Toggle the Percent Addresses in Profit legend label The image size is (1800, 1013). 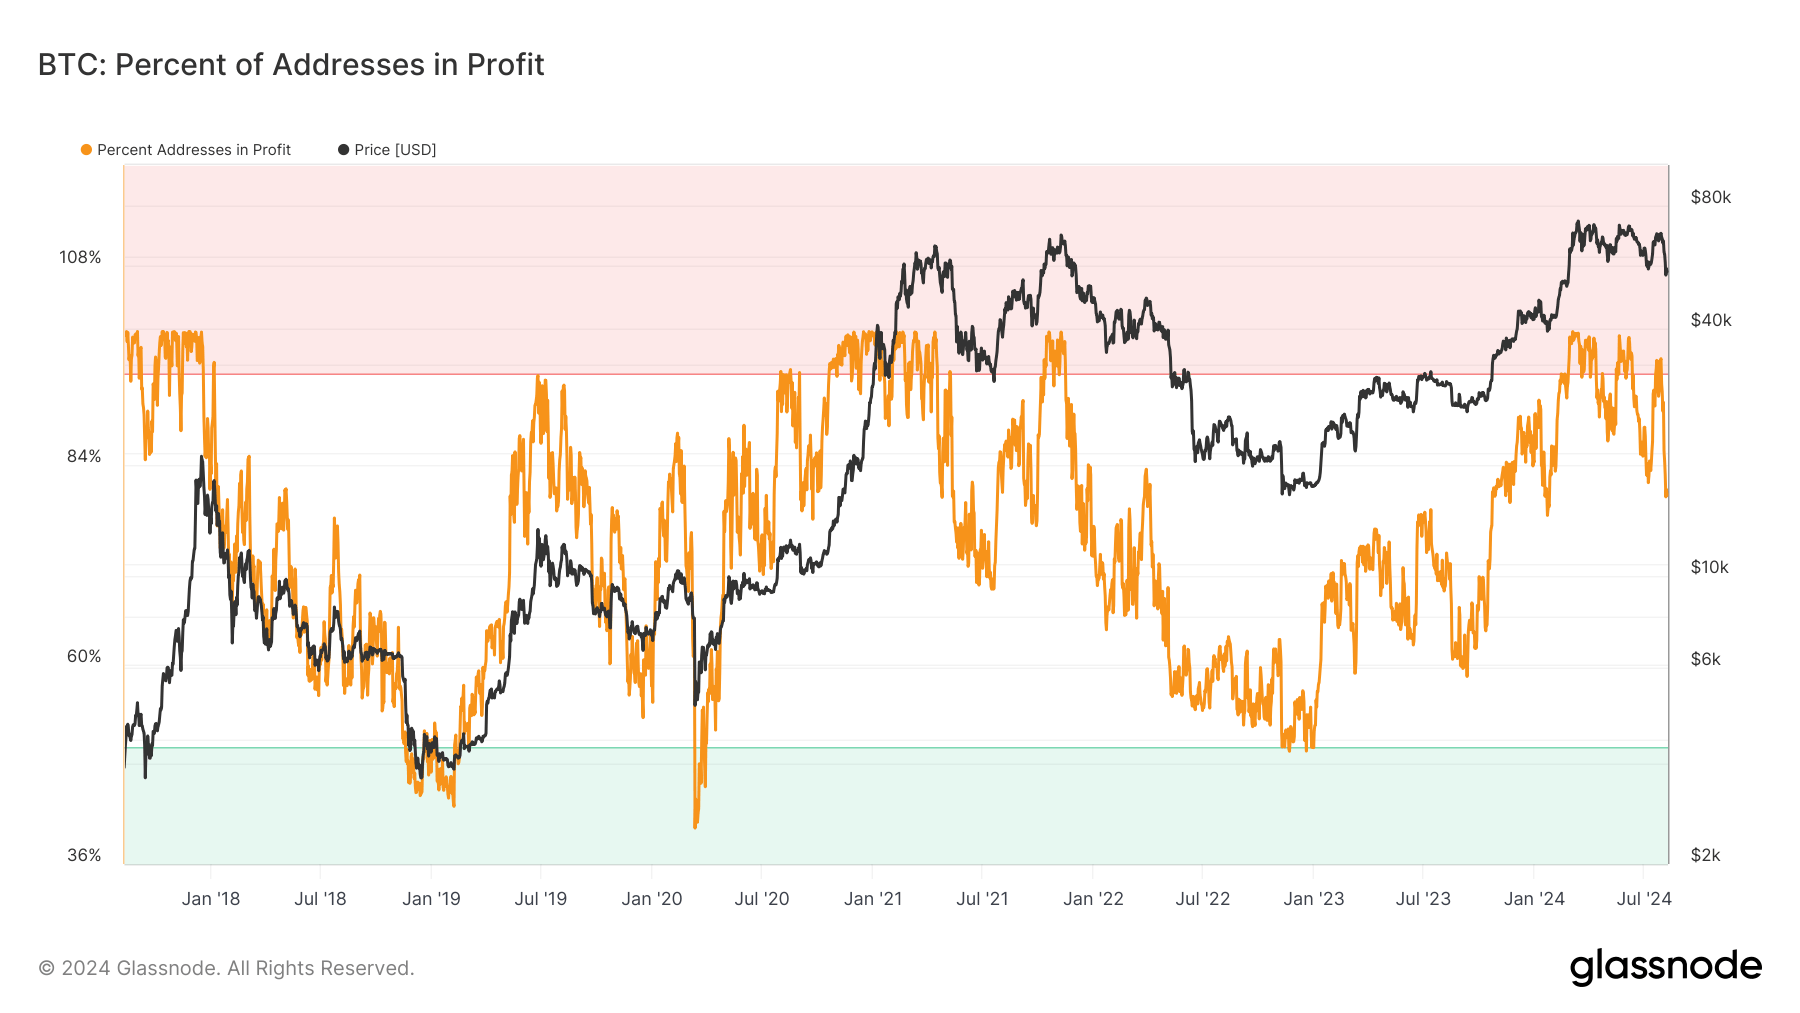[194, 150]
